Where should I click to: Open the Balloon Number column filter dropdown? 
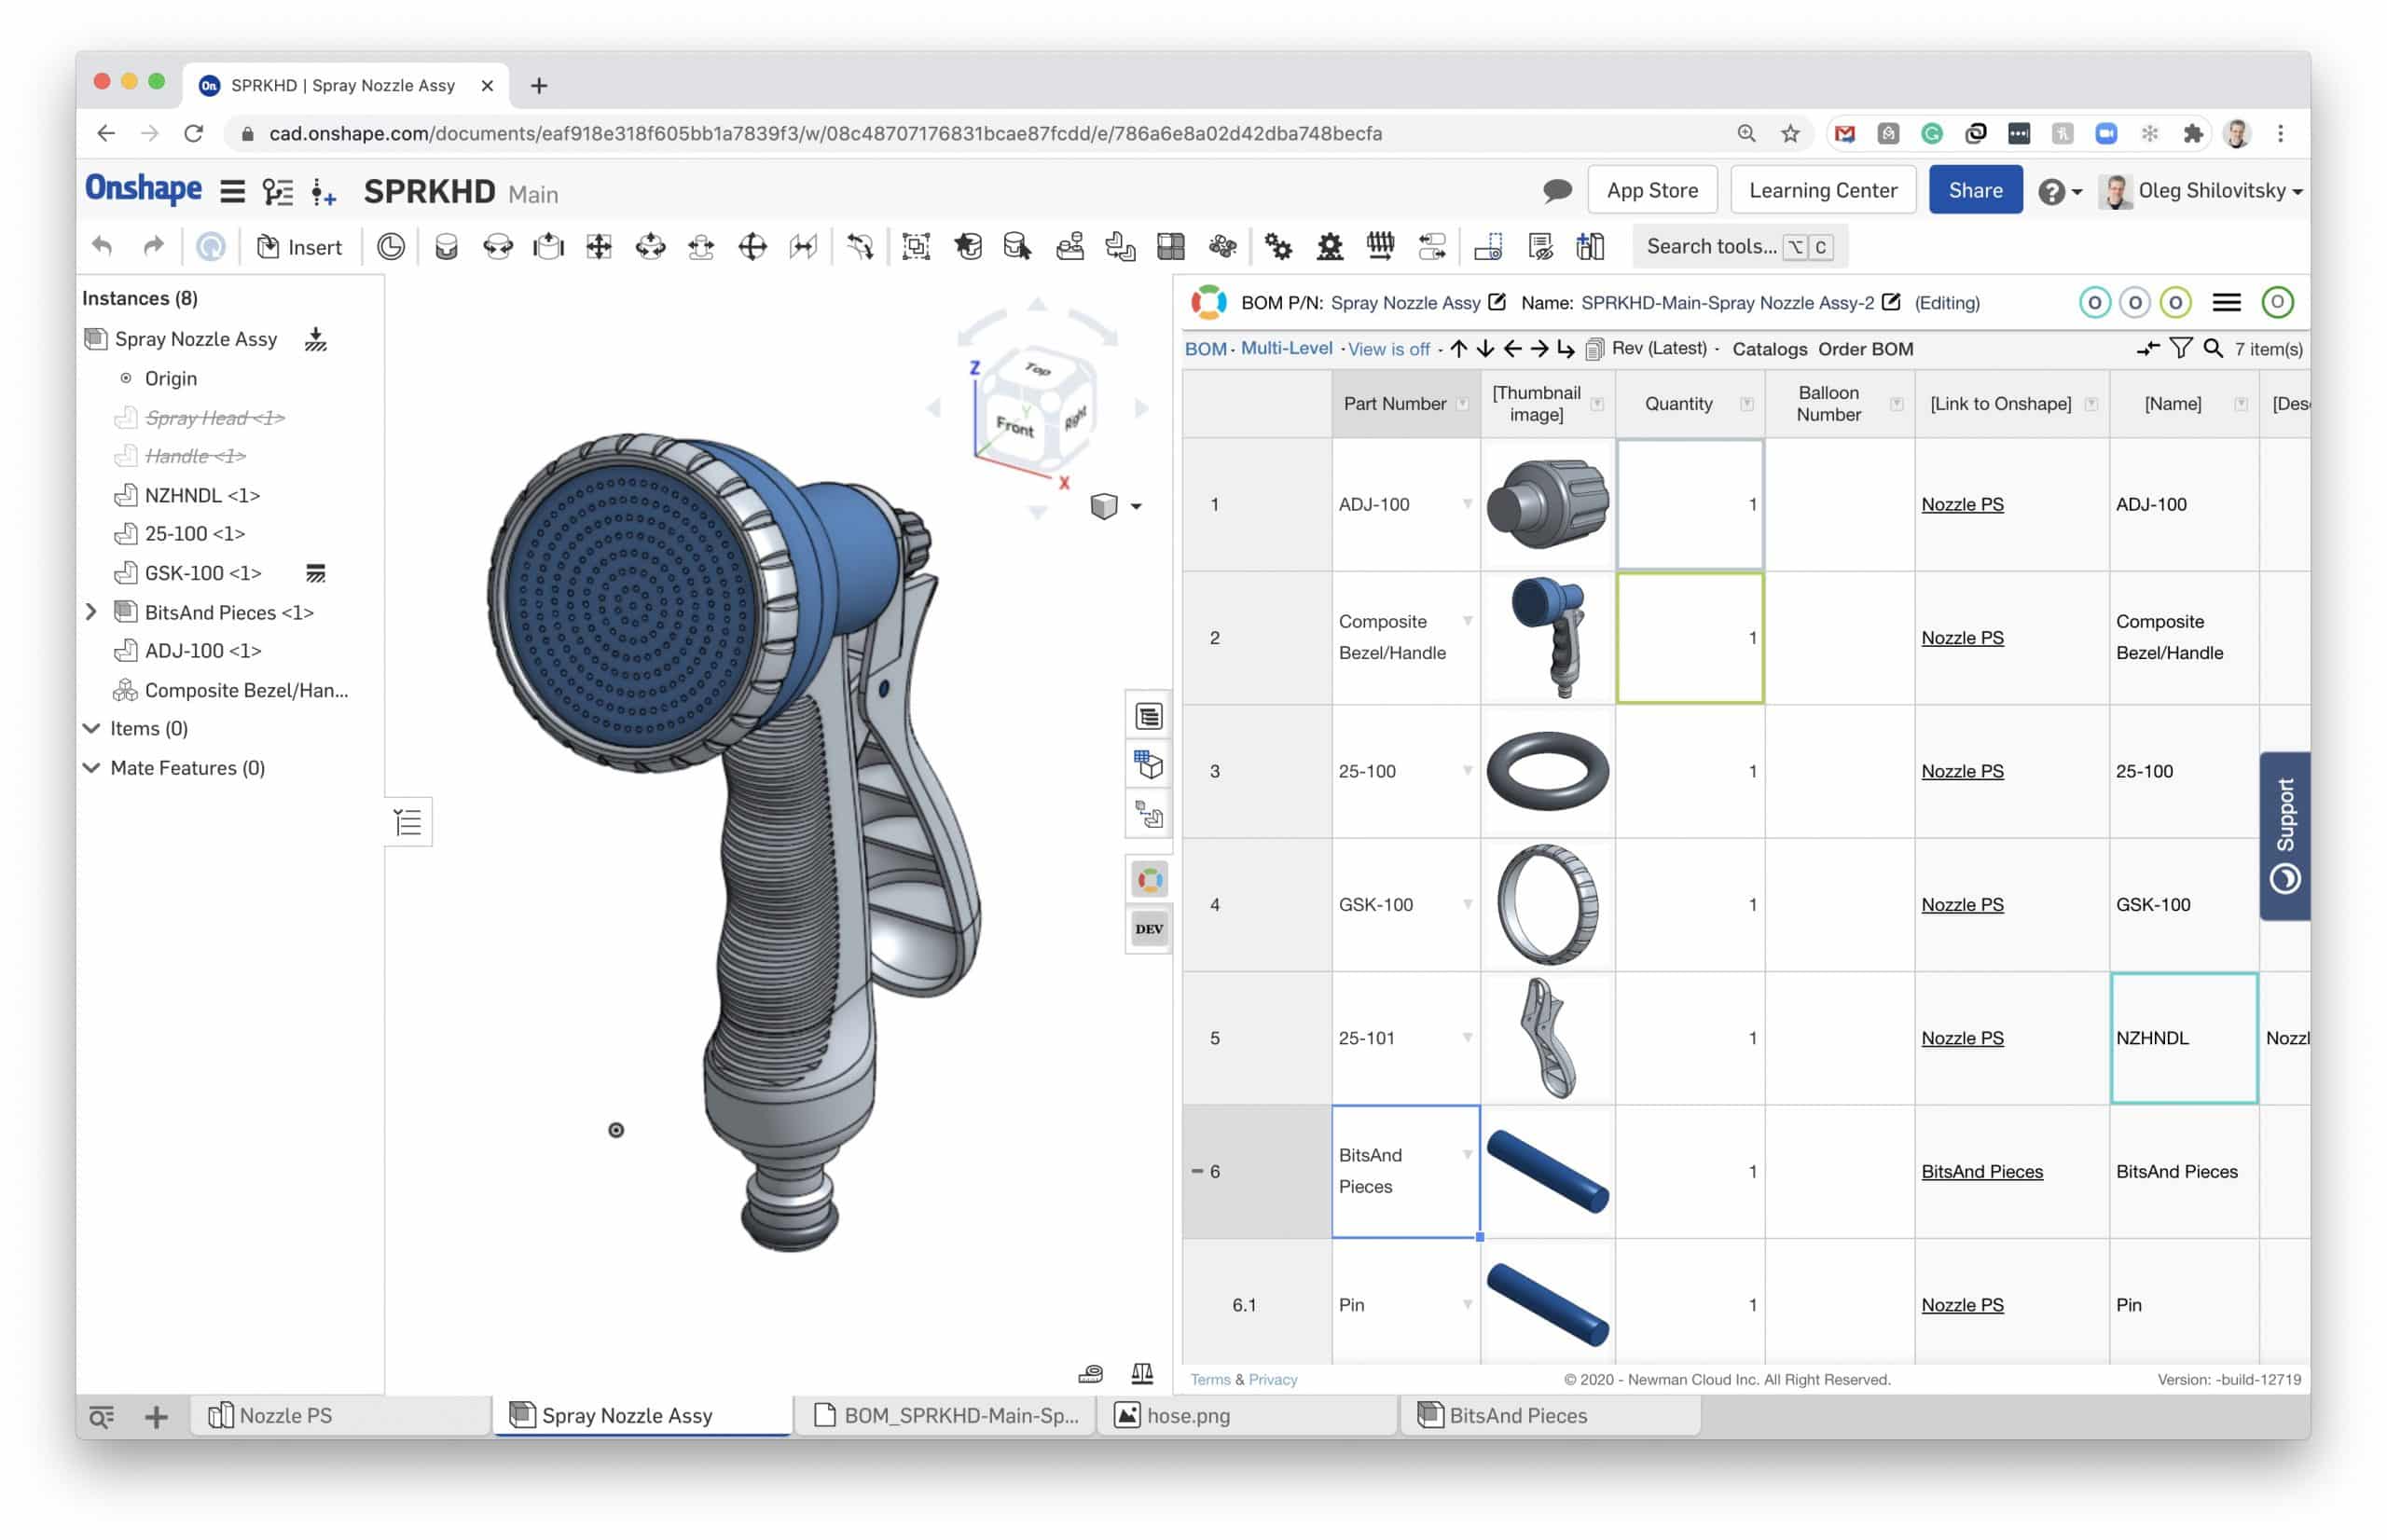click(1896, 404)
